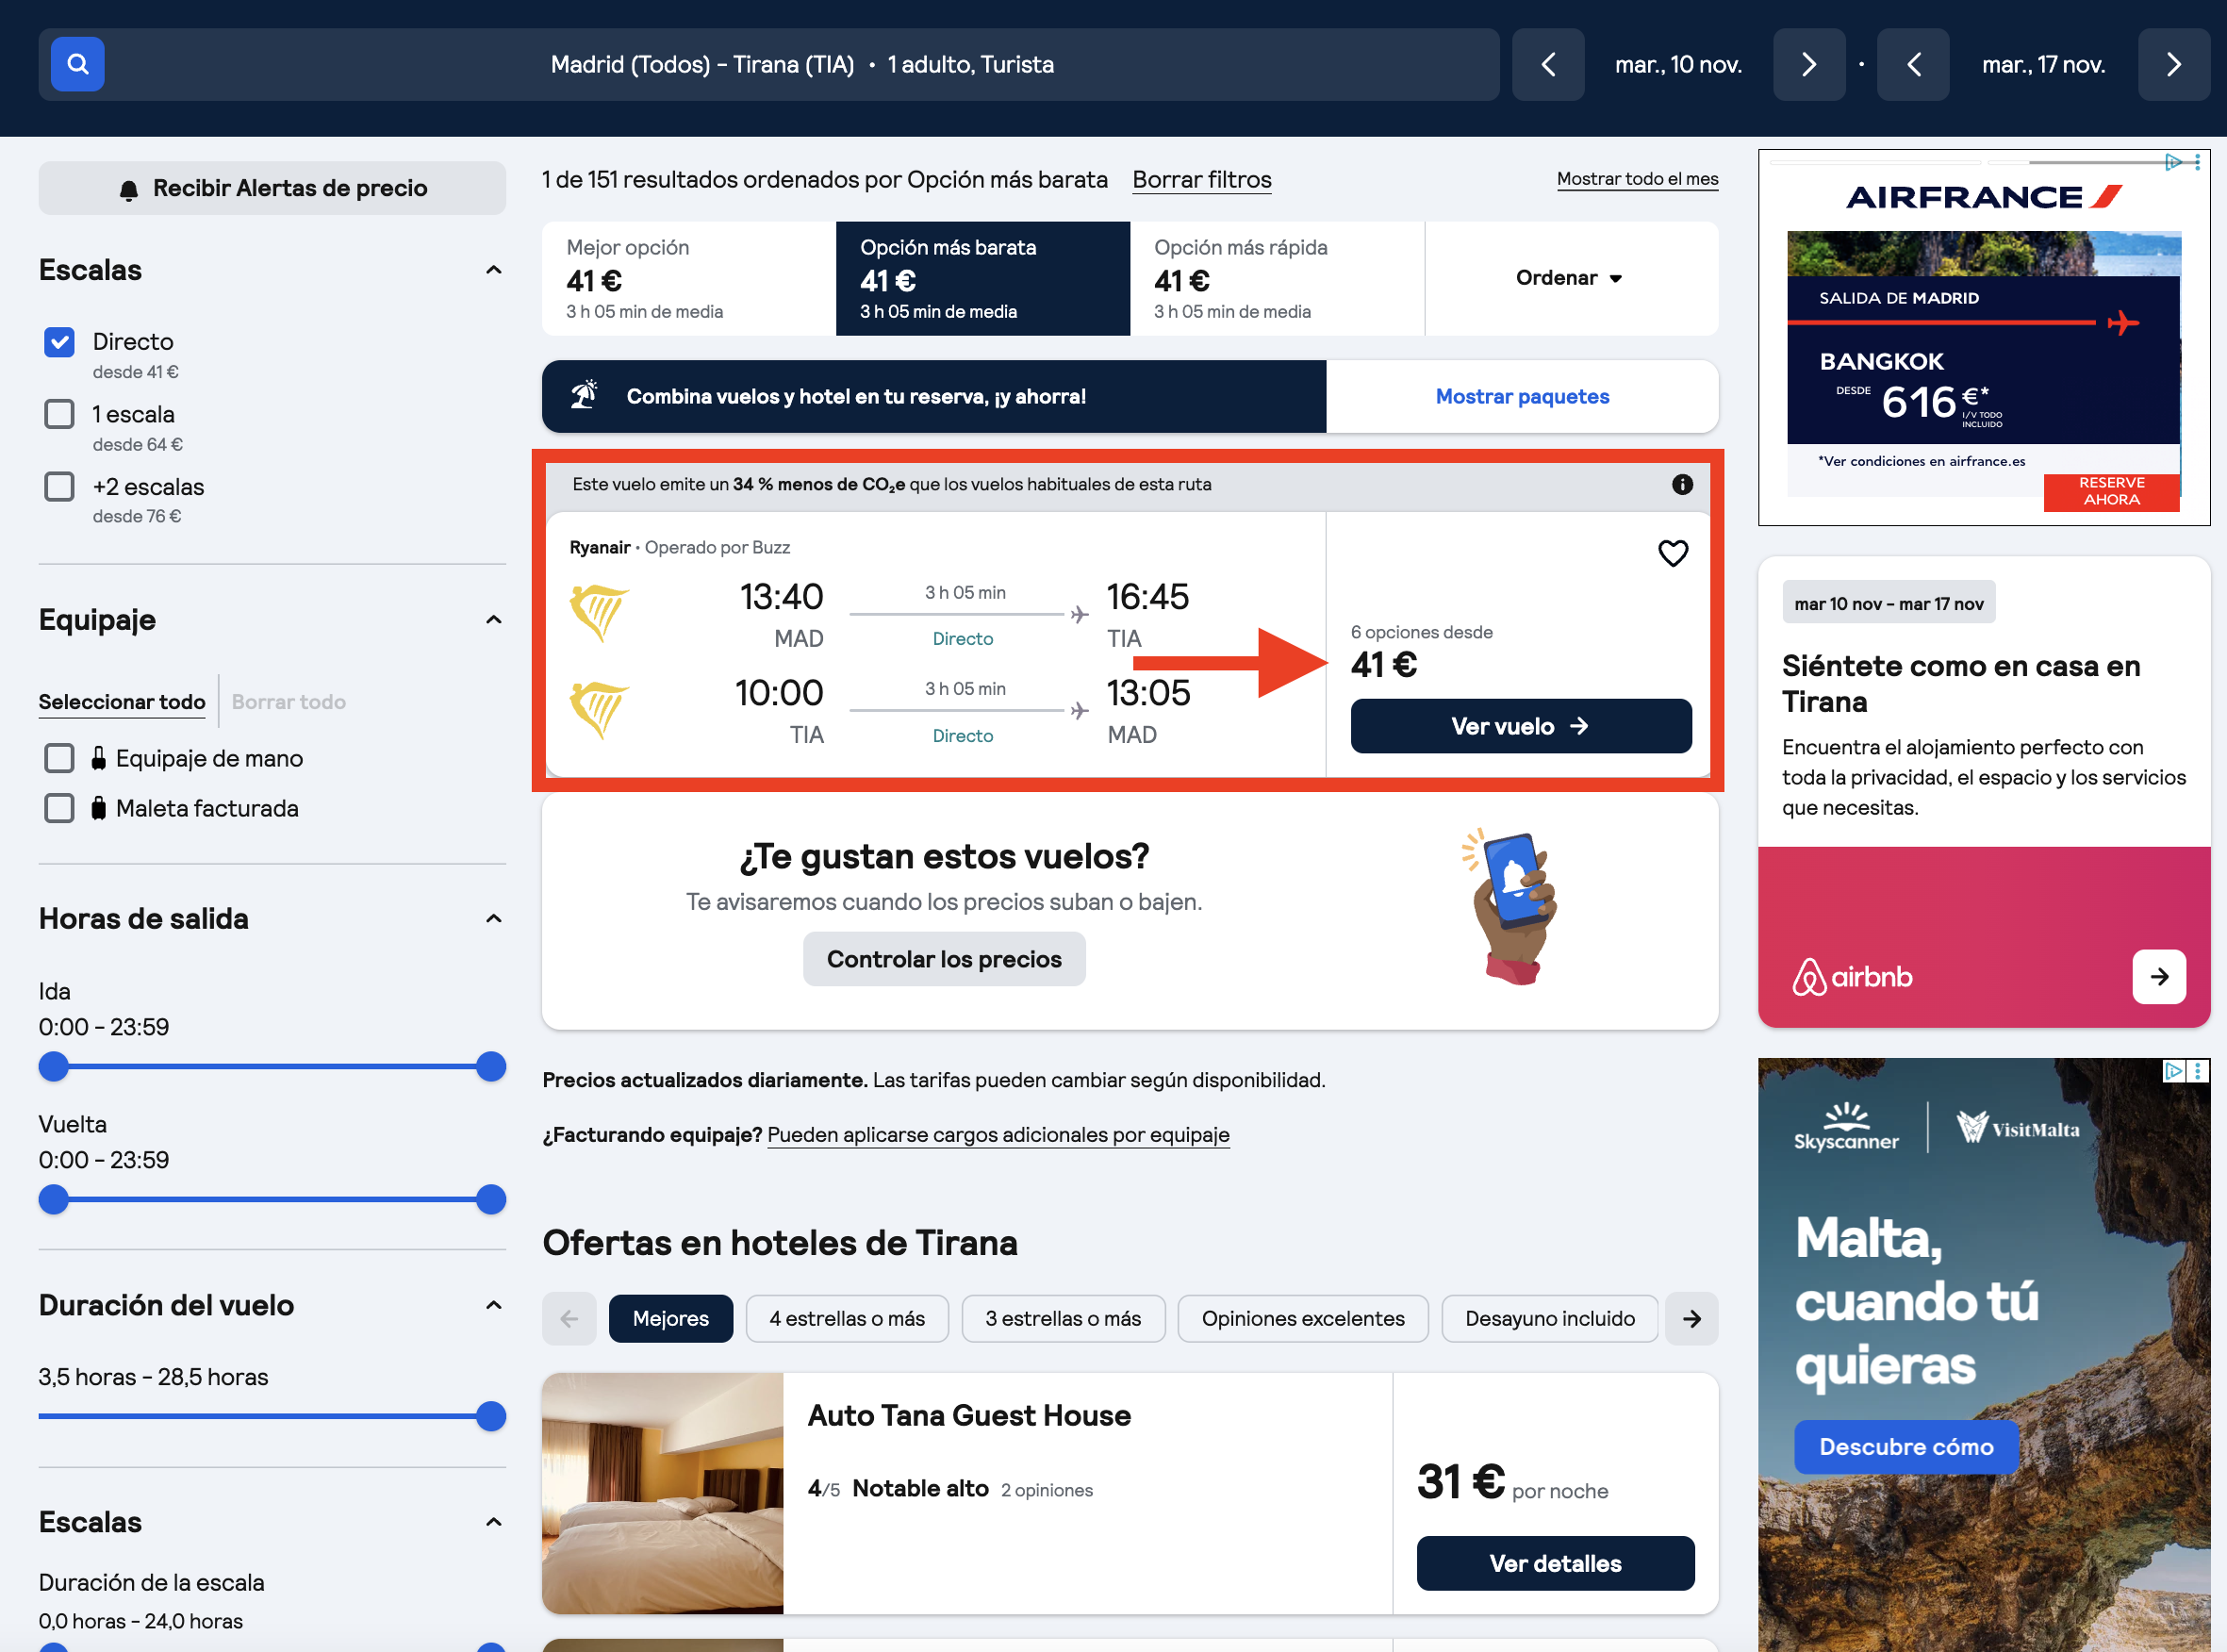This screenshot has width=2227, height=1652.
Task: Uncheck the Directo stops filter
Action: tap(59, 342)
